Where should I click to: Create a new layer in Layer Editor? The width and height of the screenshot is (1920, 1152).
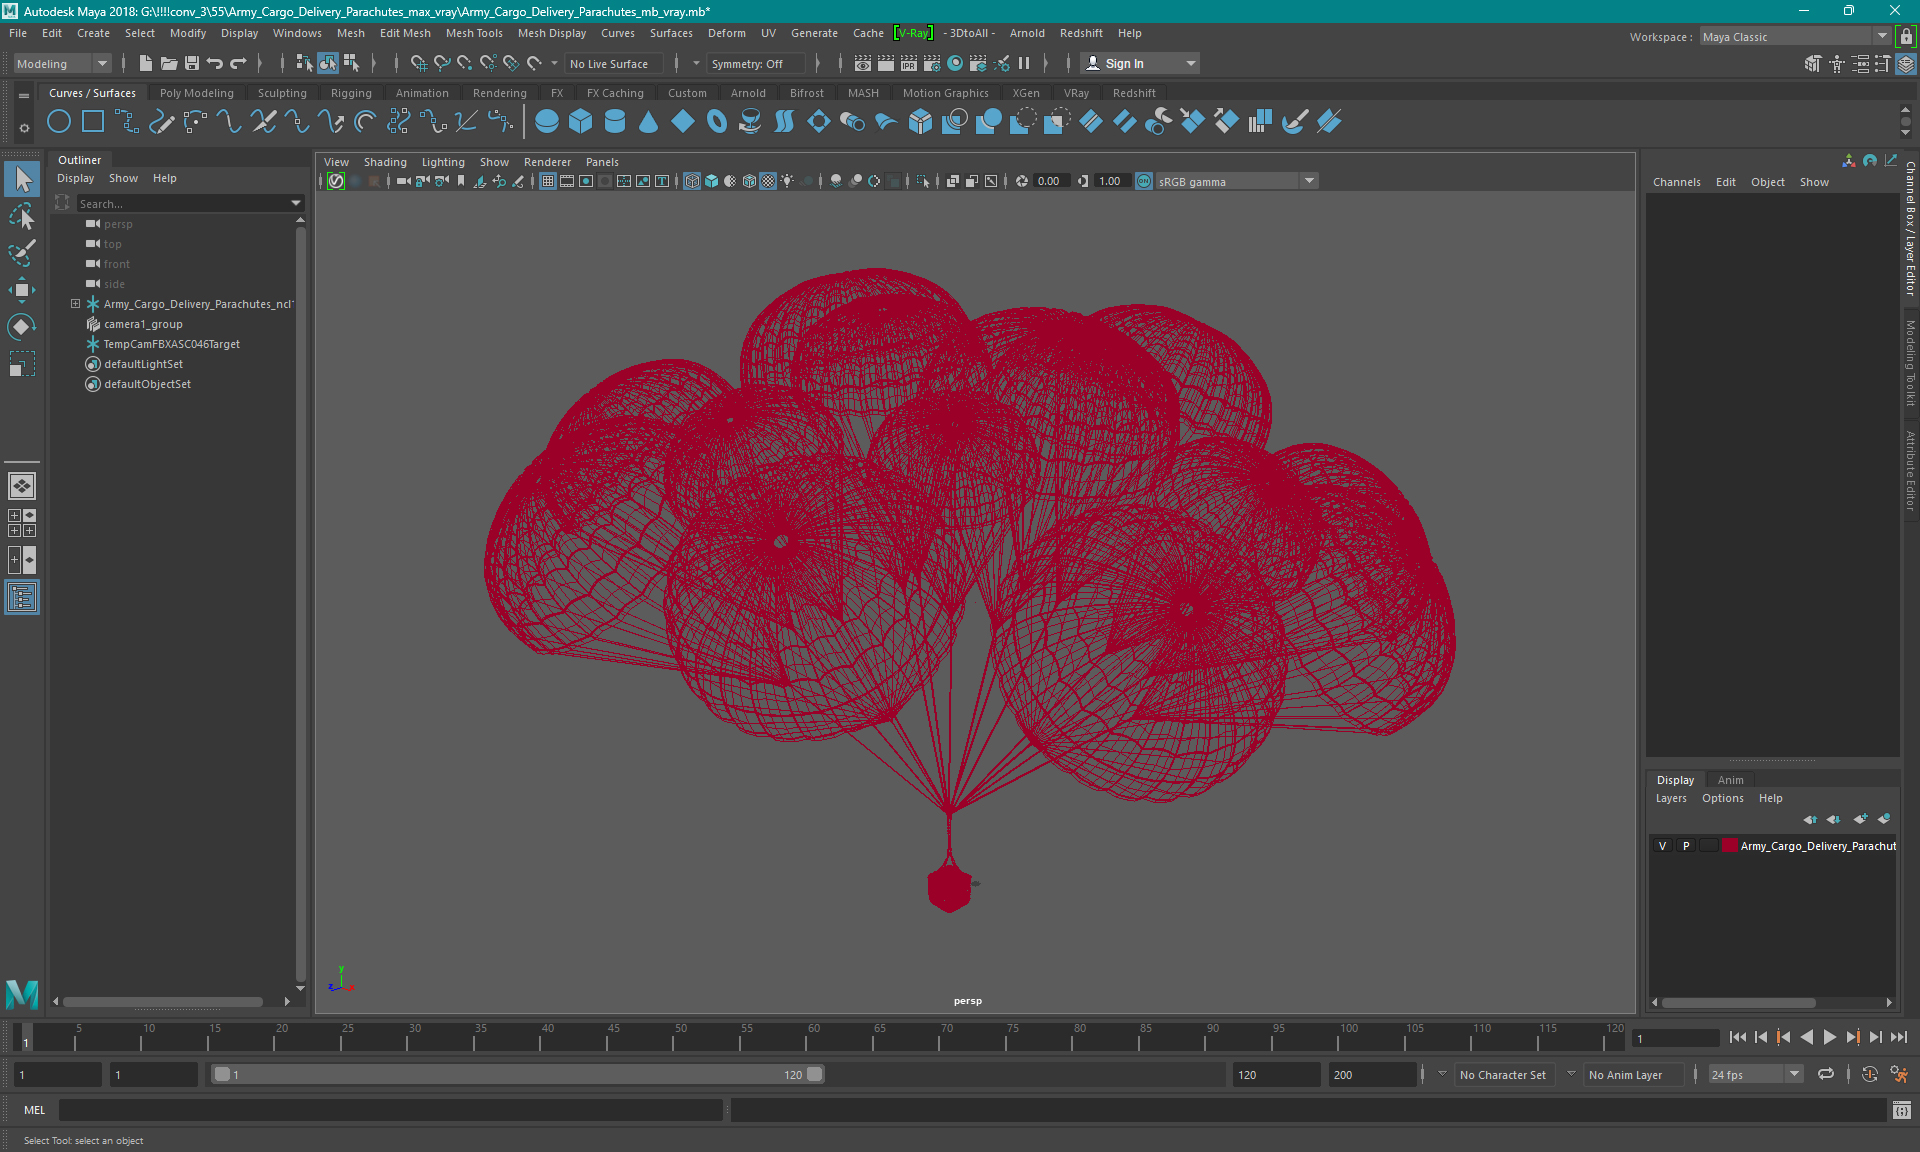1860,819
